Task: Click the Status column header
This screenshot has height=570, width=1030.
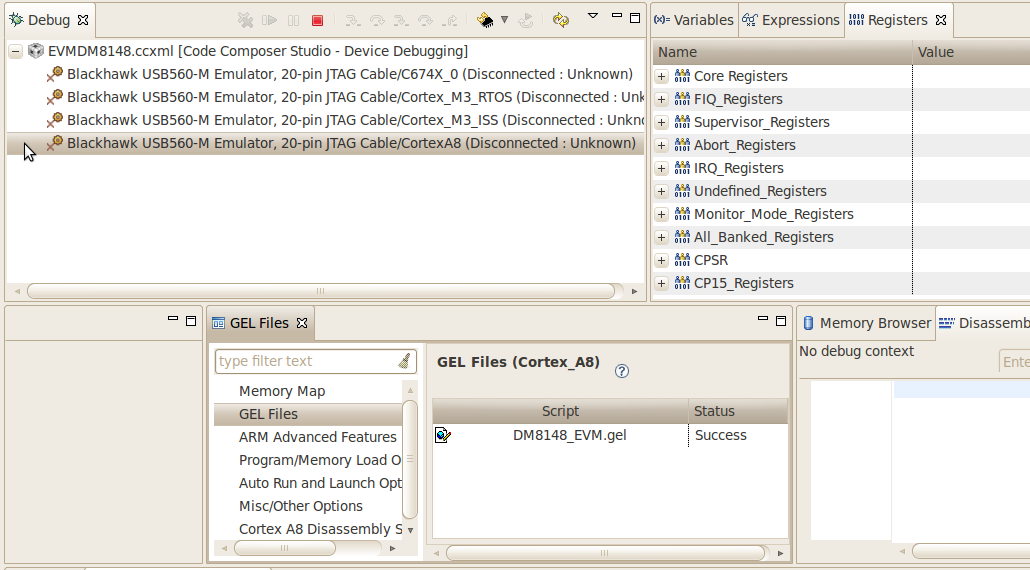Action: (738, 411)
